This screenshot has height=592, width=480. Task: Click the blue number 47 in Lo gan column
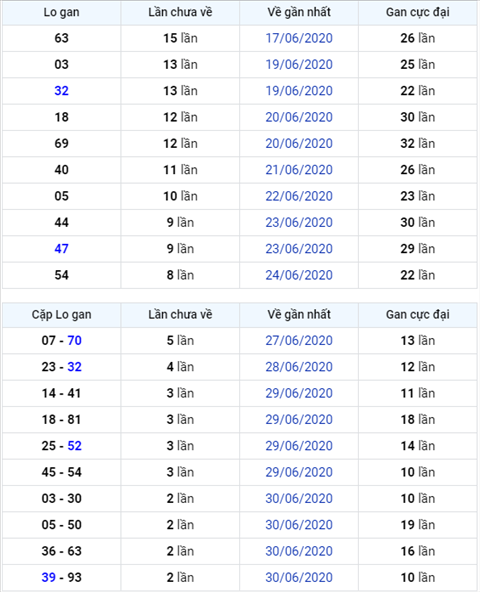pos(62,249)
